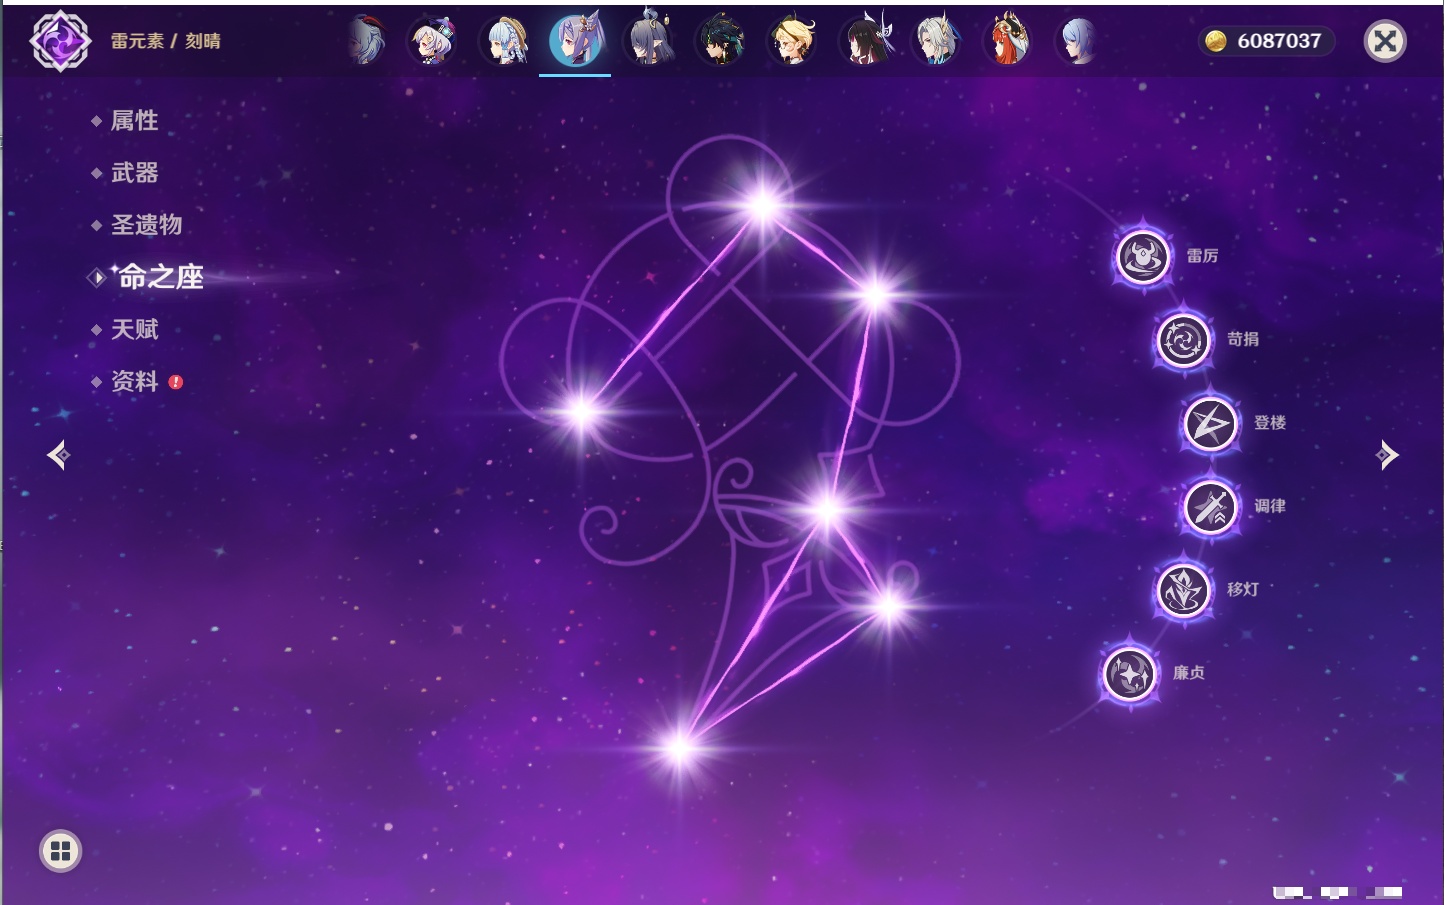Open the four-square grid menu button
The height and width of the screenshot is (905, 1444).
click(60, 851)
